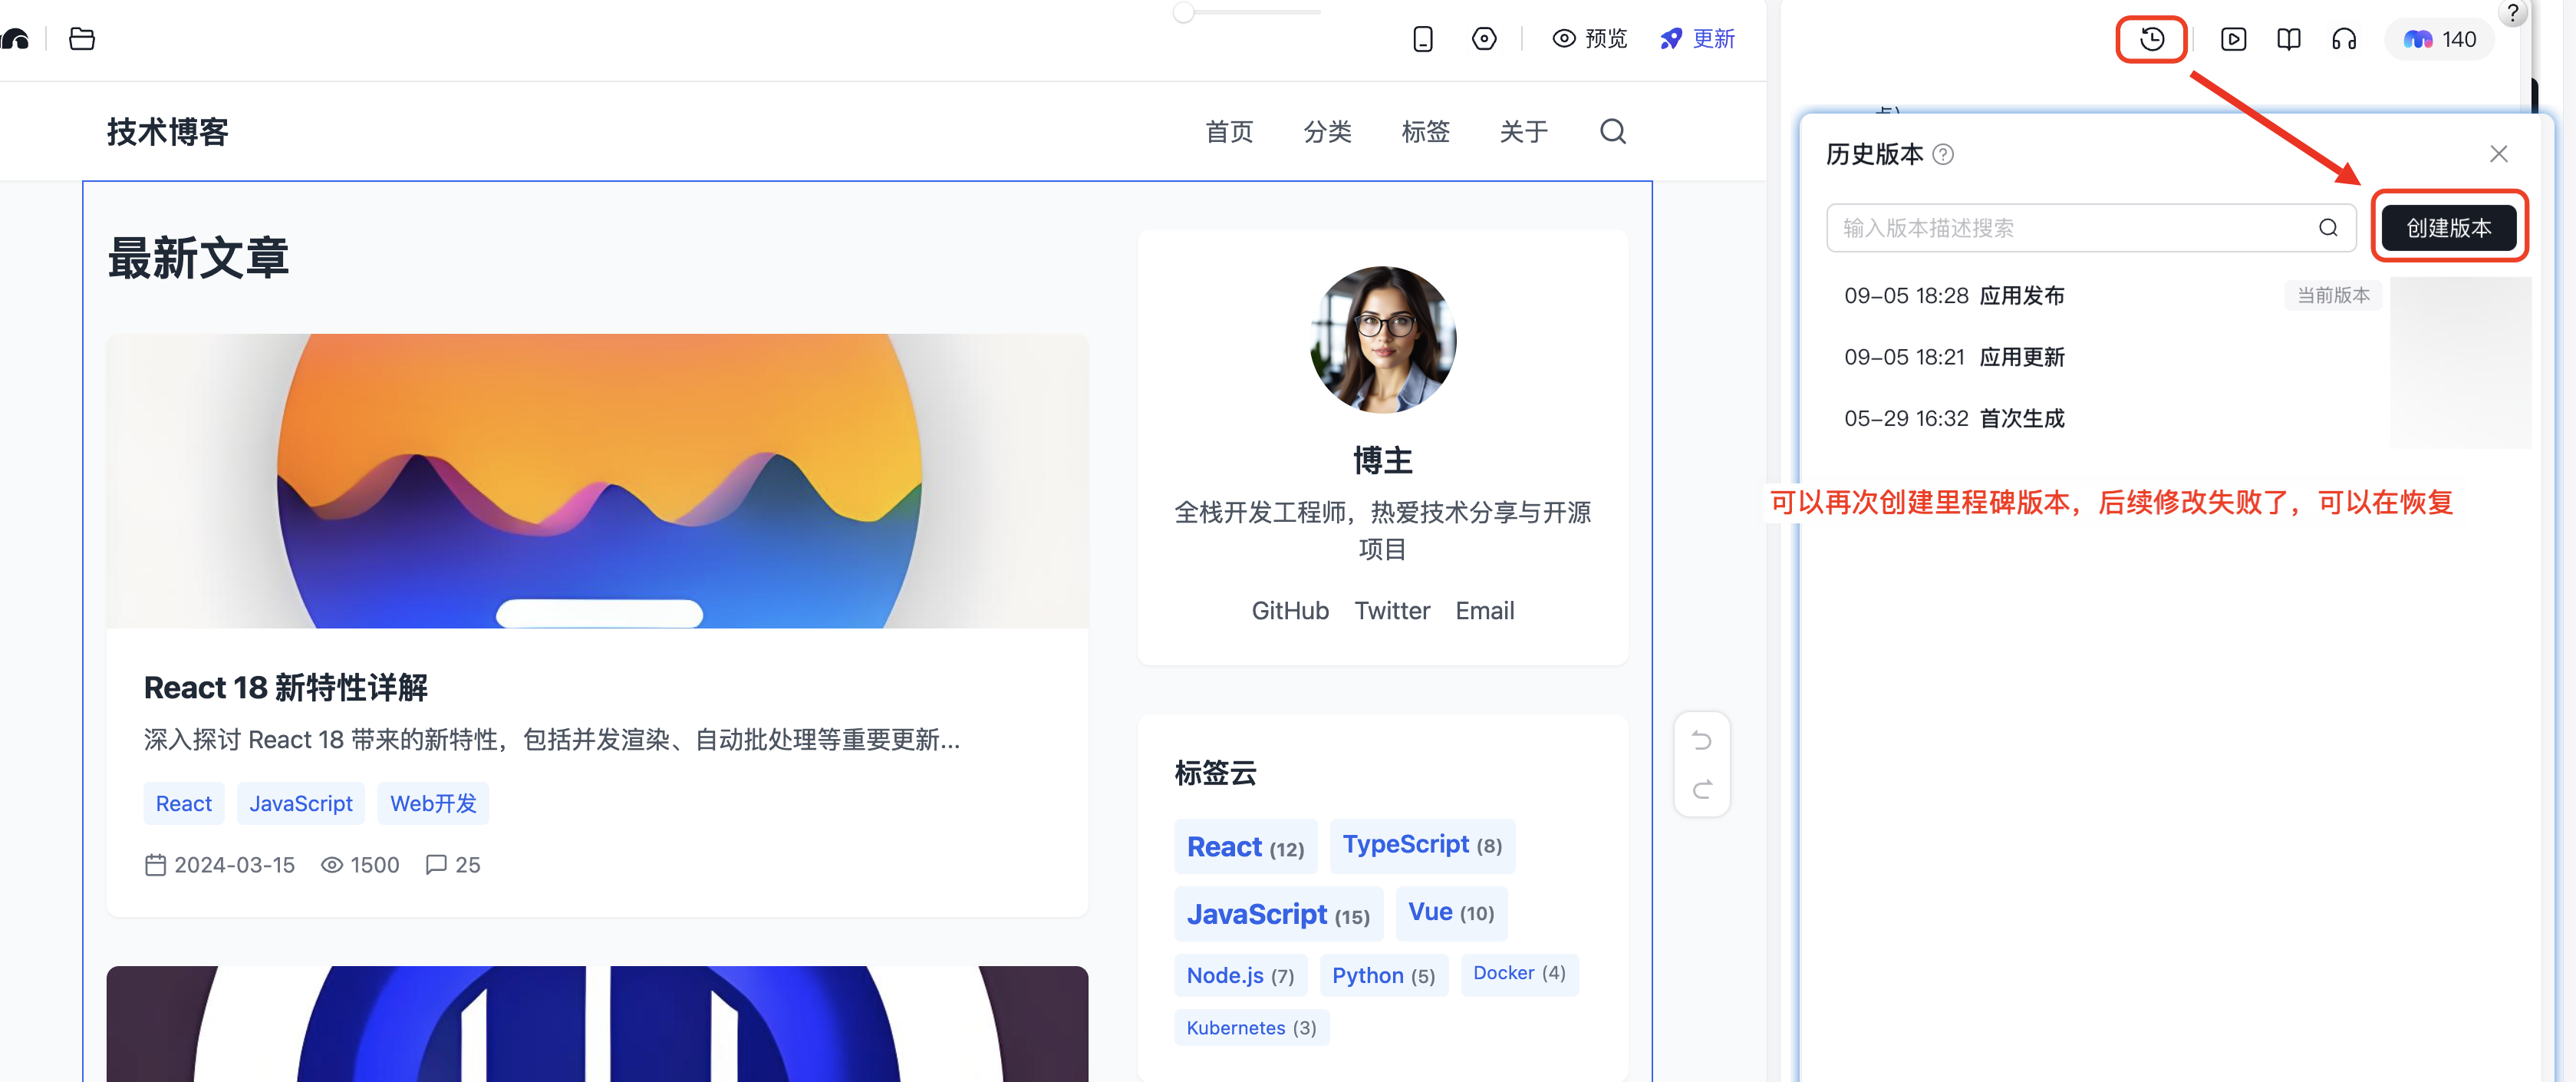Click the Web开发 tag under the article

(433, 804)
